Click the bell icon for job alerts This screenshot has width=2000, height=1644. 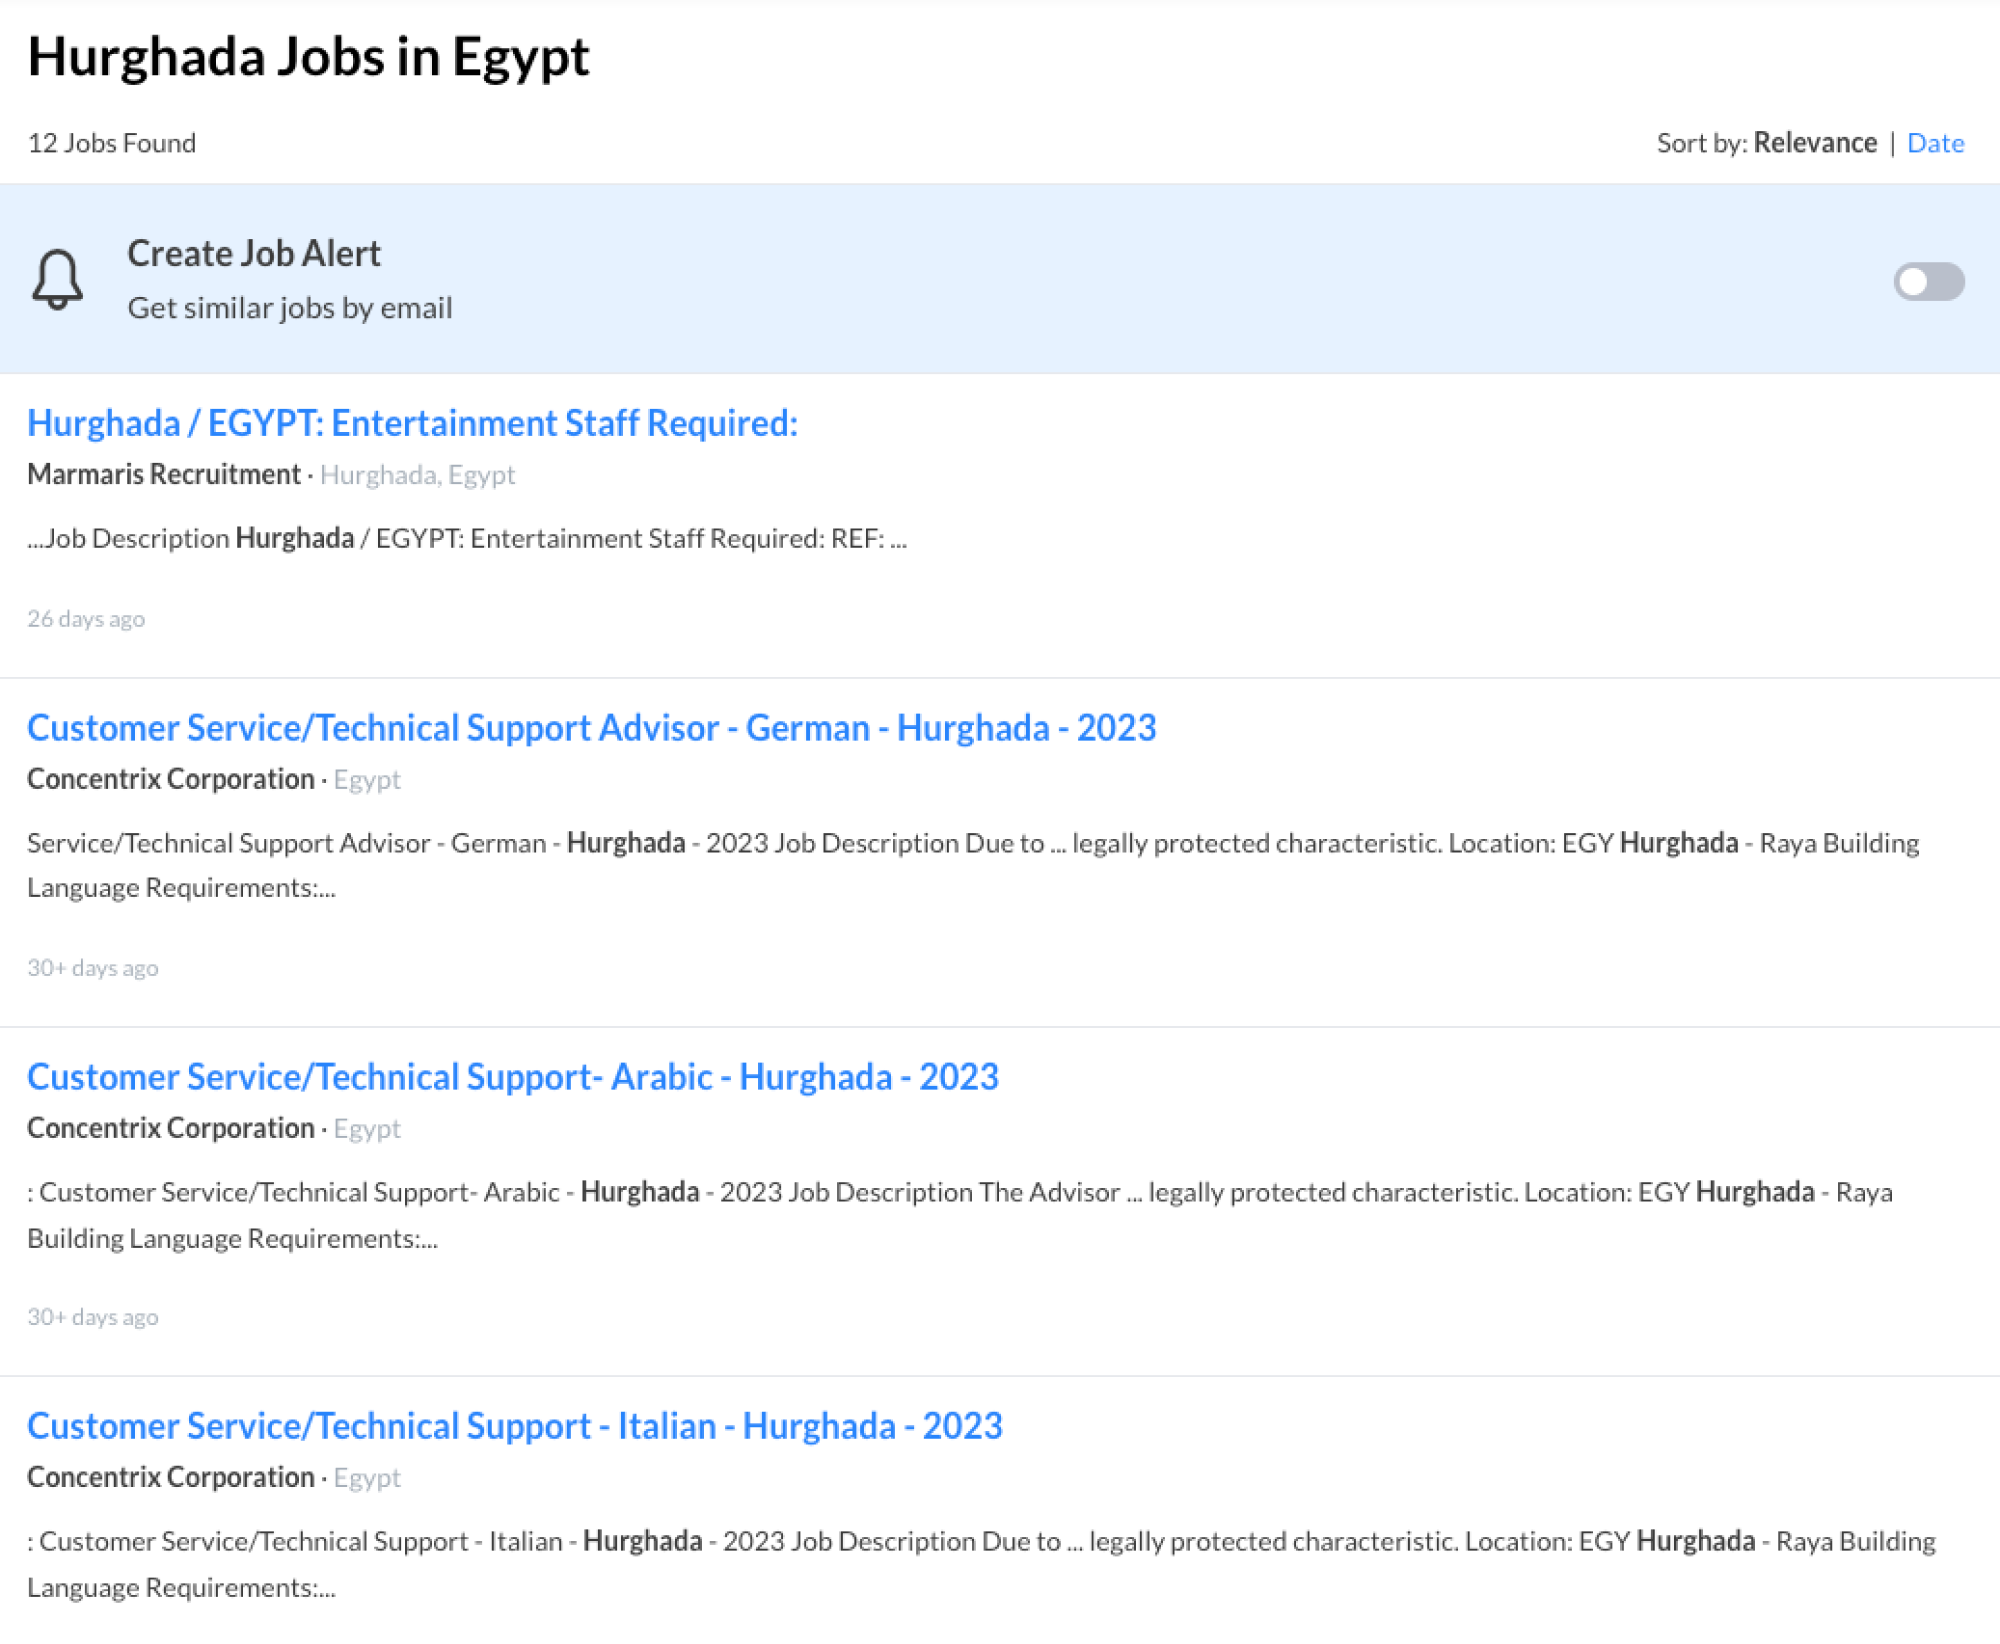coord(58,279)
